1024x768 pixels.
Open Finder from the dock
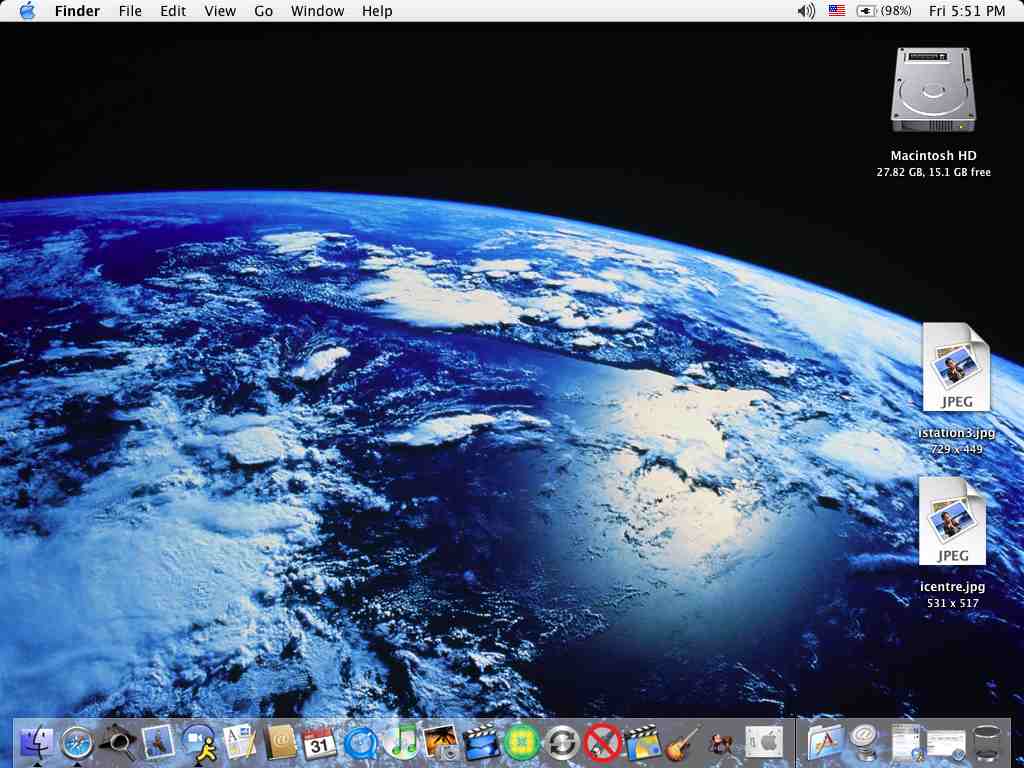pyautogui.click(x=36, y=743)
